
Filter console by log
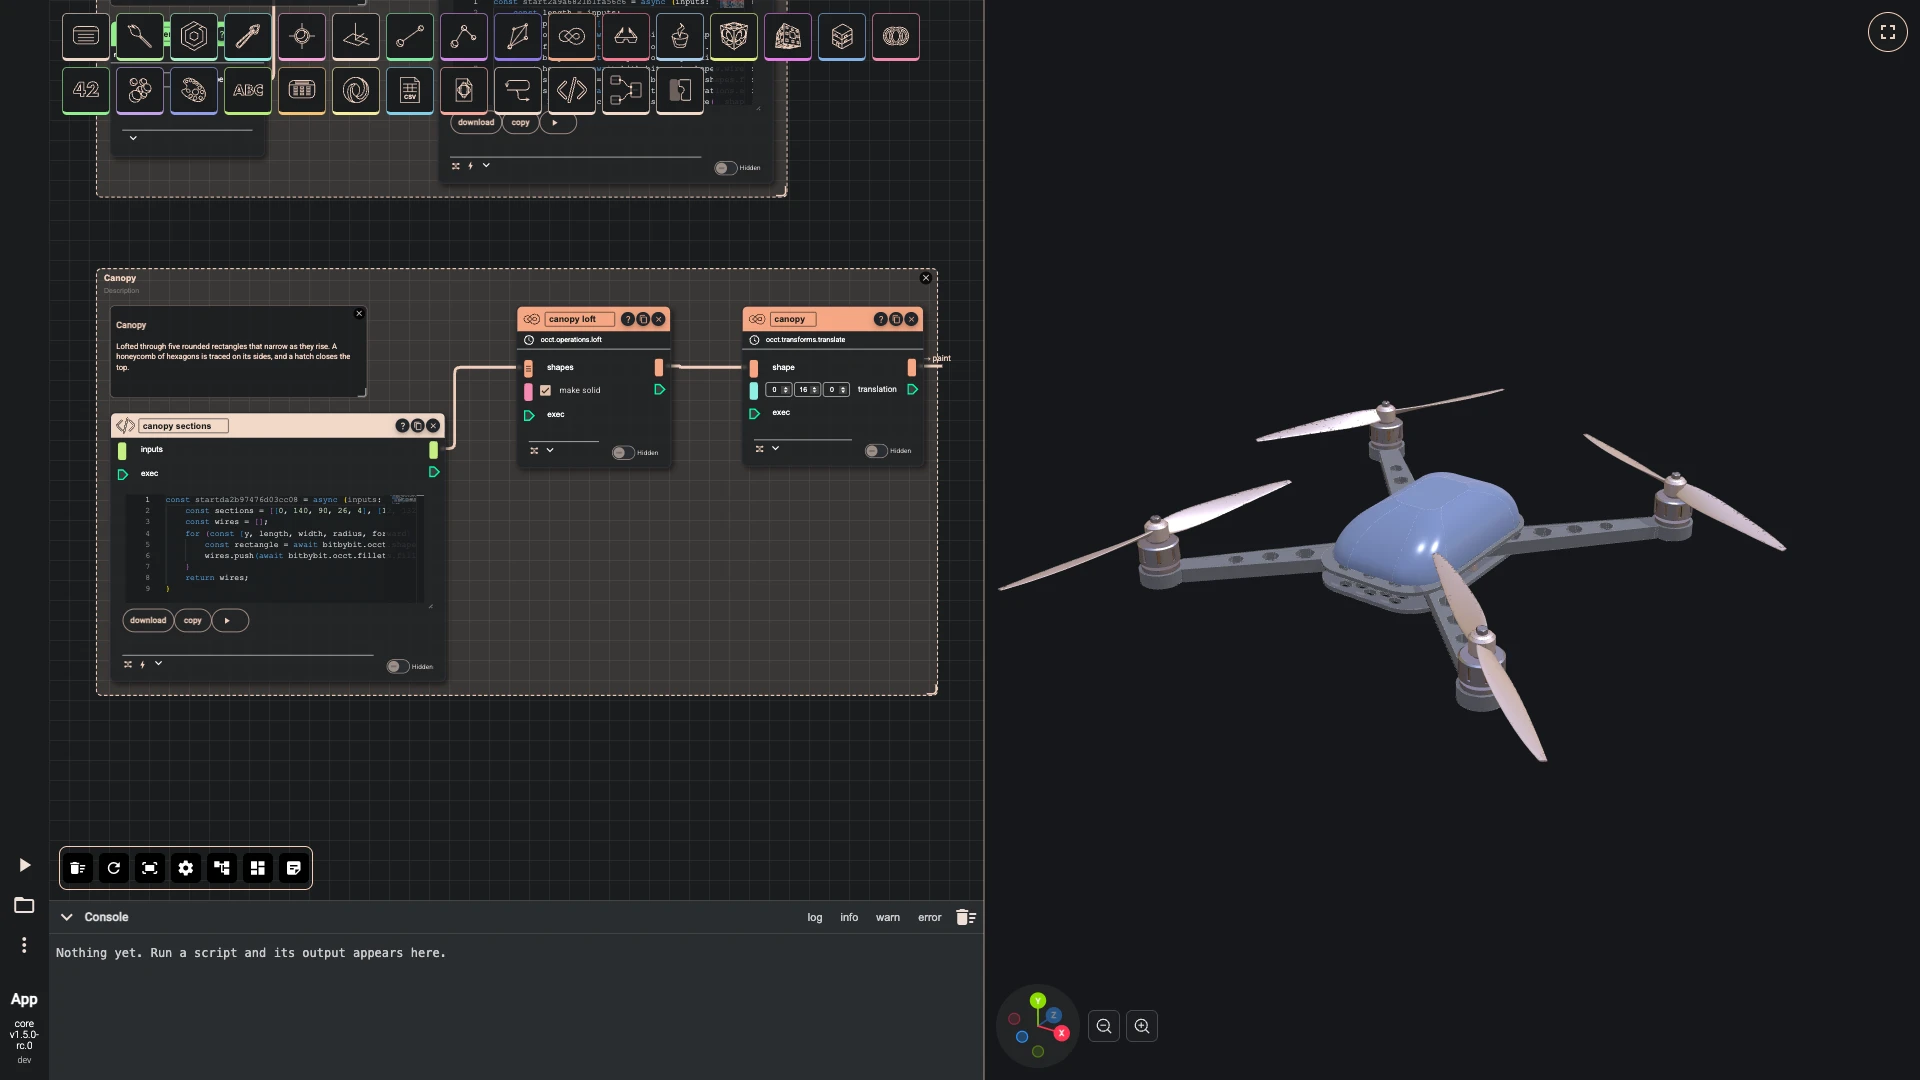pos(815,918)
